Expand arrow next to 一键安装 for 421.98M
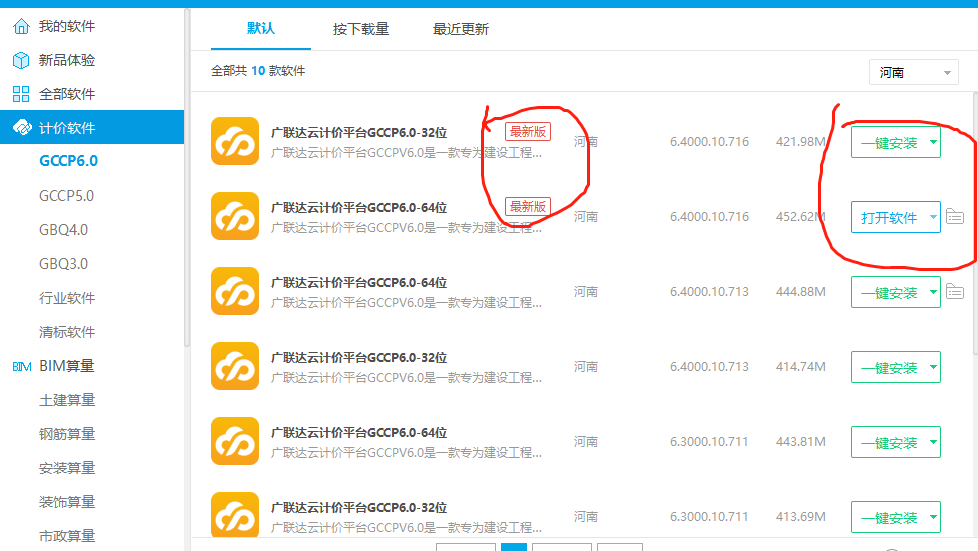Screen dimensions: 978x551 [x=933, y=142]
